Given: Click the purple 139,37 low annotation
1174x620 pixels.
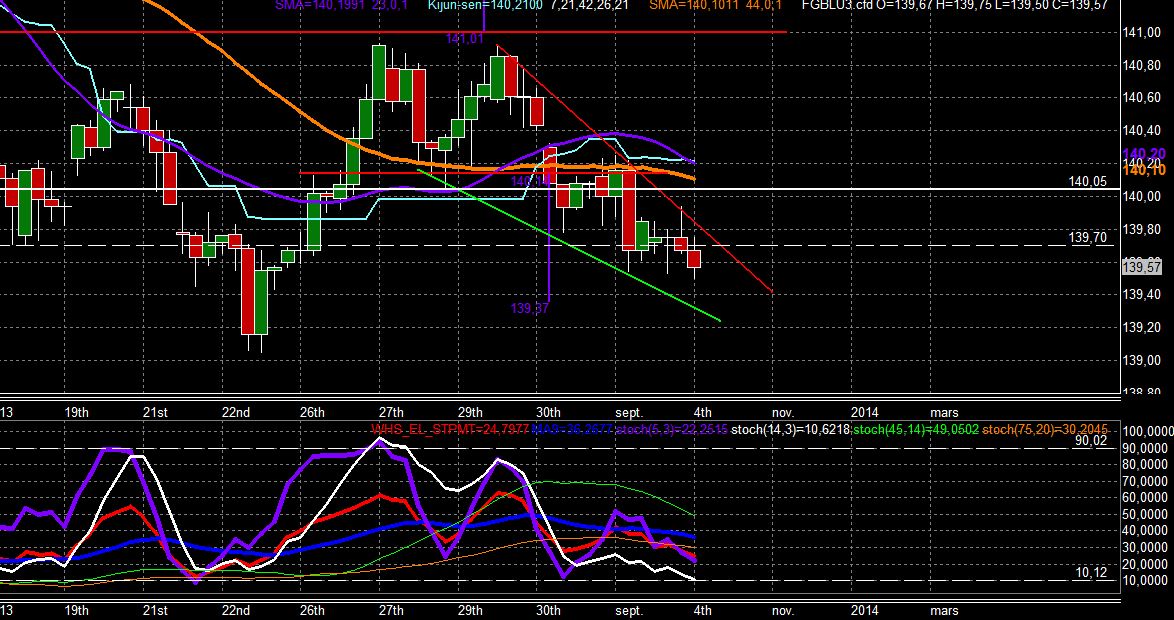Looking at the screenshot, I should click(530, 308).
